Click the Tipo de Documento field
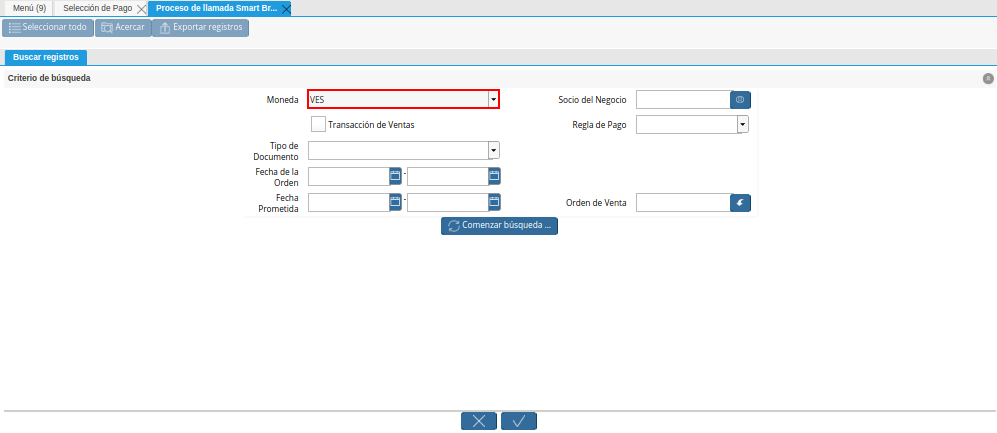Viewport: 997px width, 433px height. (398, 150)
